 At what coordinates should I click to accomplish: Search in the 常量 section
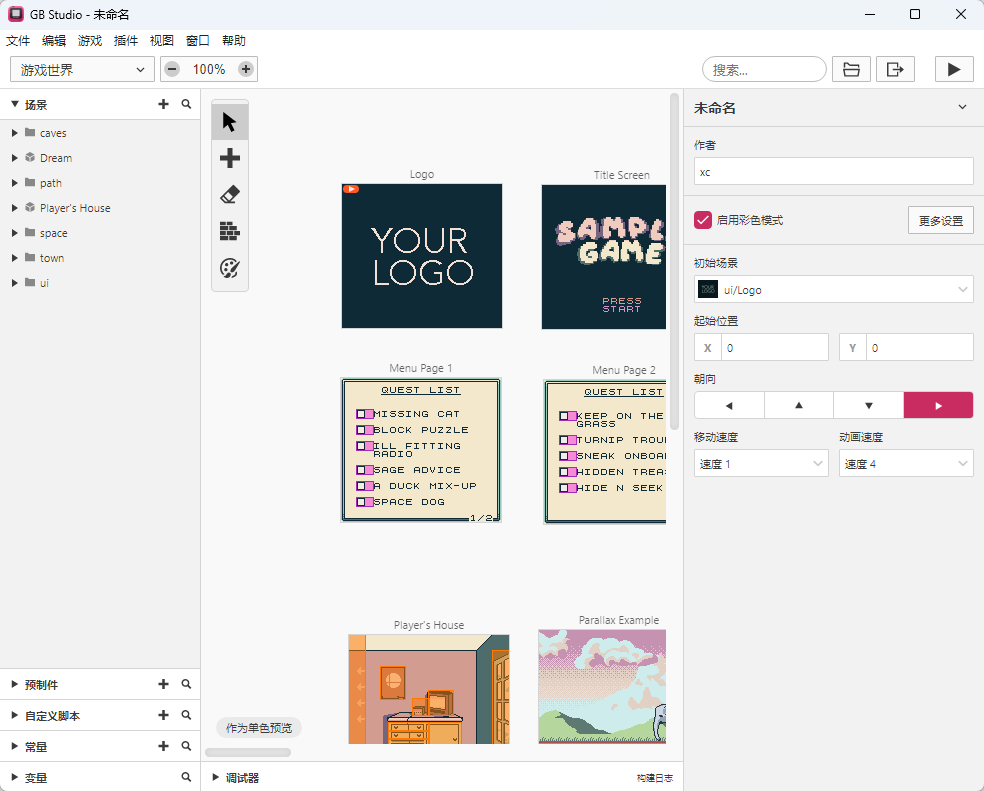(186, 746)
